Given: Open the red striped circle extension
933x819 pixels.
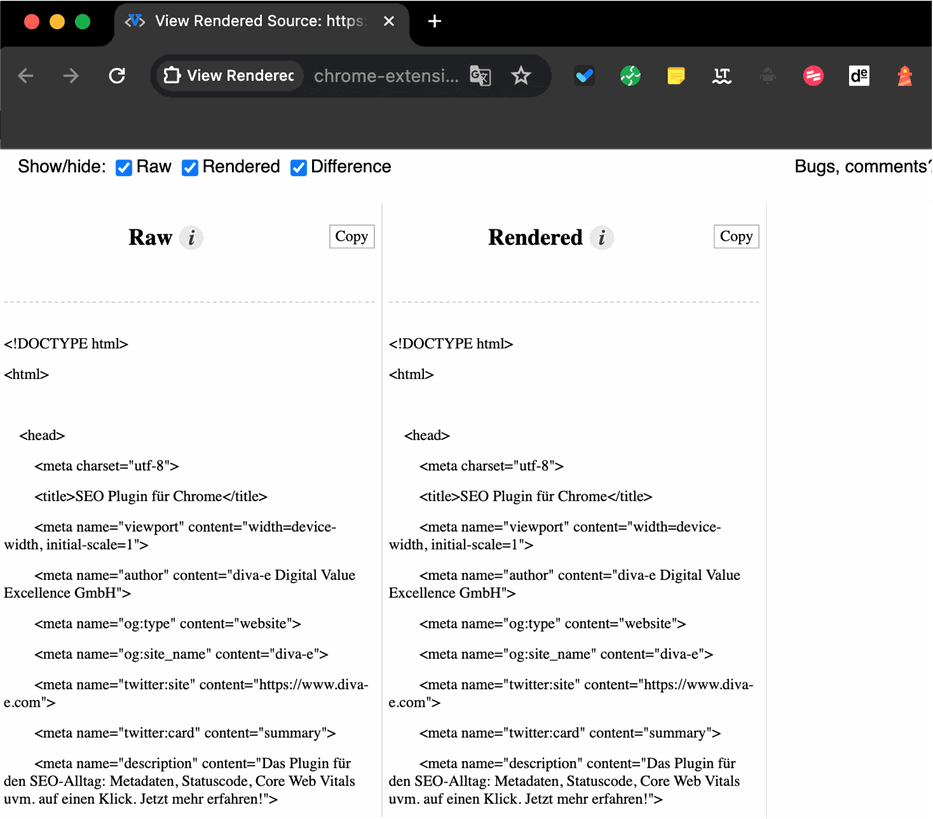Looking at the screenshot, I should (x=813, y=76).
